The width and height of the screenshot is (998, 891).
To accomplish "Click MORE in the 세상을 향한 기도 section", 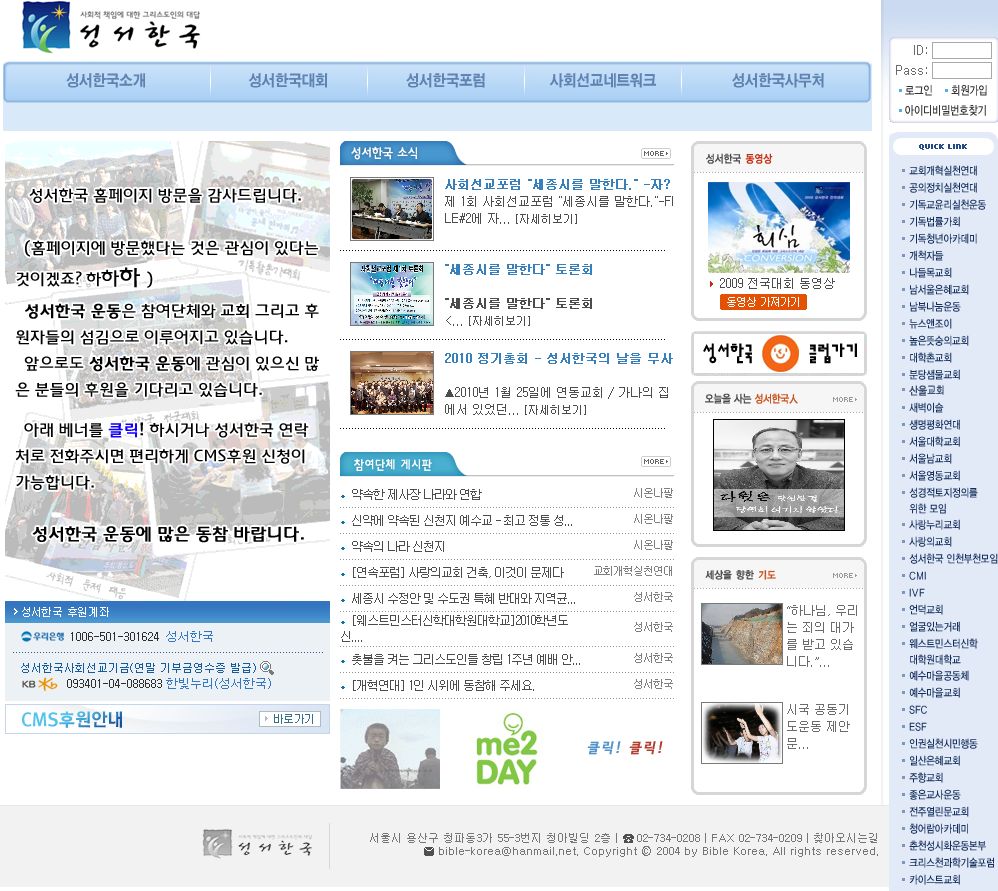I will [844, 575].
